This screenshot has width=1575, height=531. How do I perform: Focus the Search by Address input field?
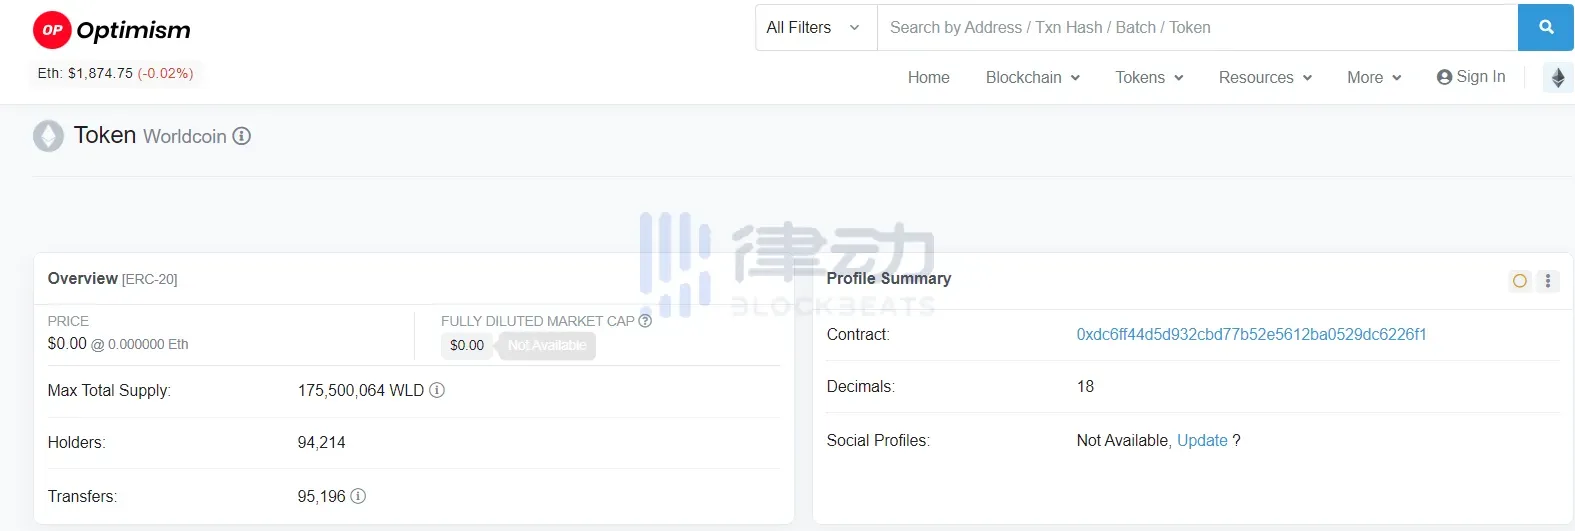(x=1196, y=28)
